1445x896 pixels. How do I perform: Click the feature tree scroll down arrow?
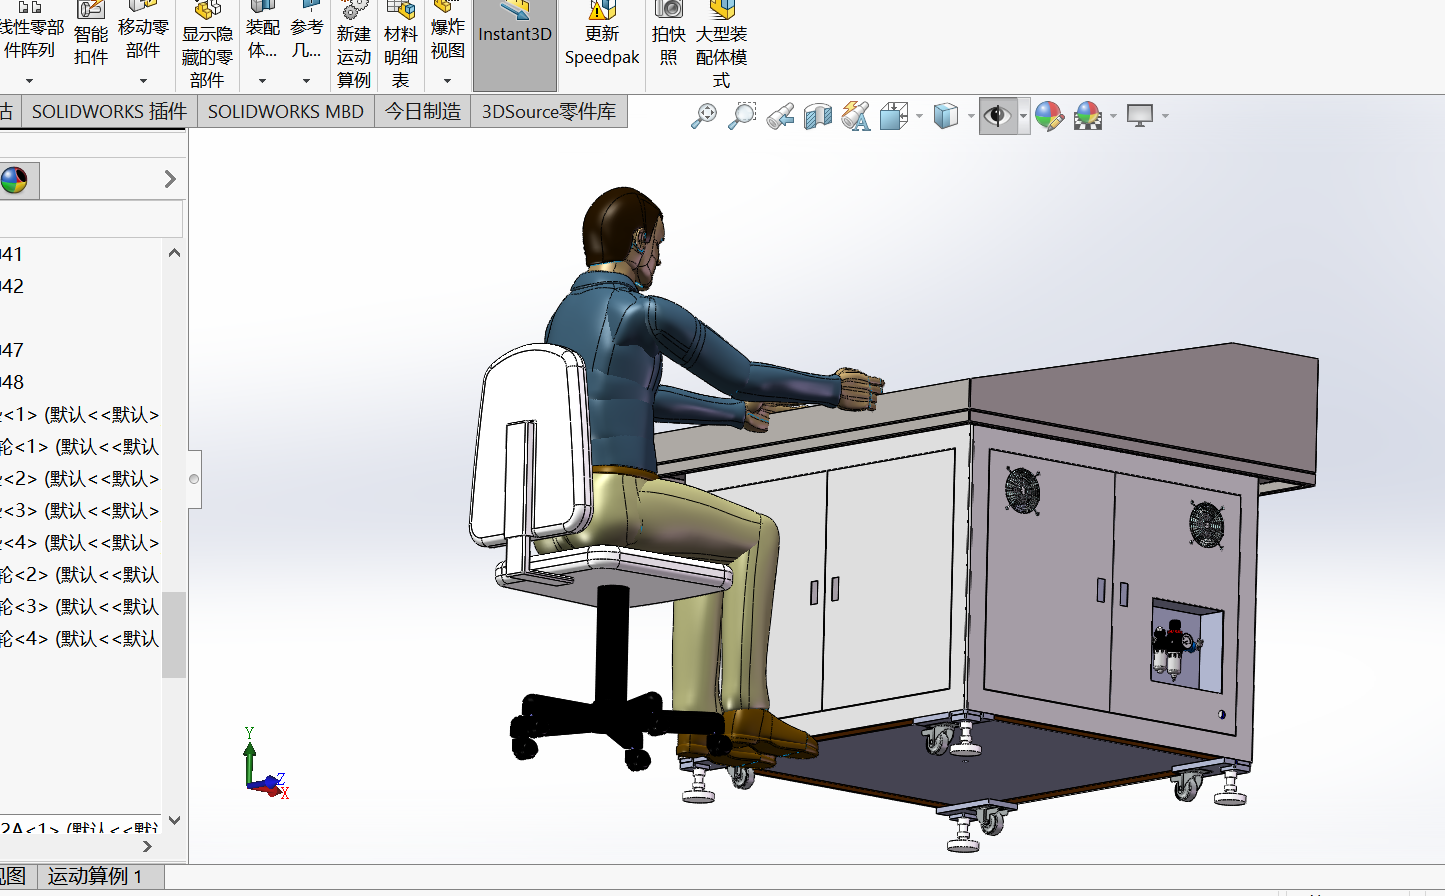[x=175, y=820]
